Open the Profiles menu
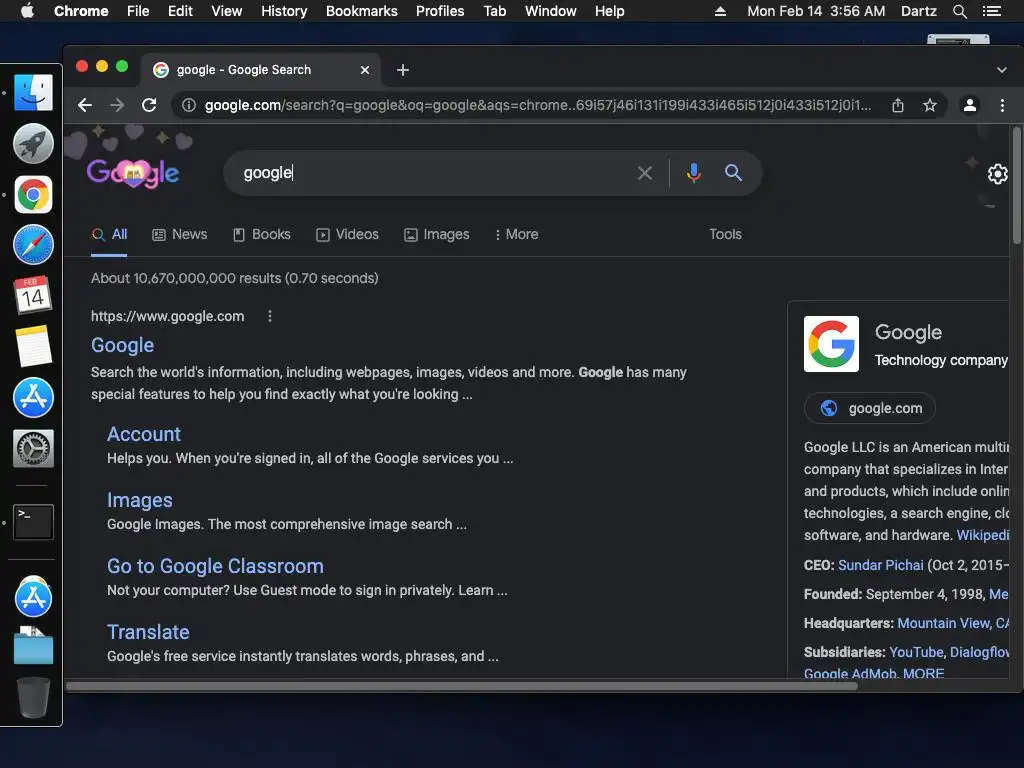 (440, 11)
